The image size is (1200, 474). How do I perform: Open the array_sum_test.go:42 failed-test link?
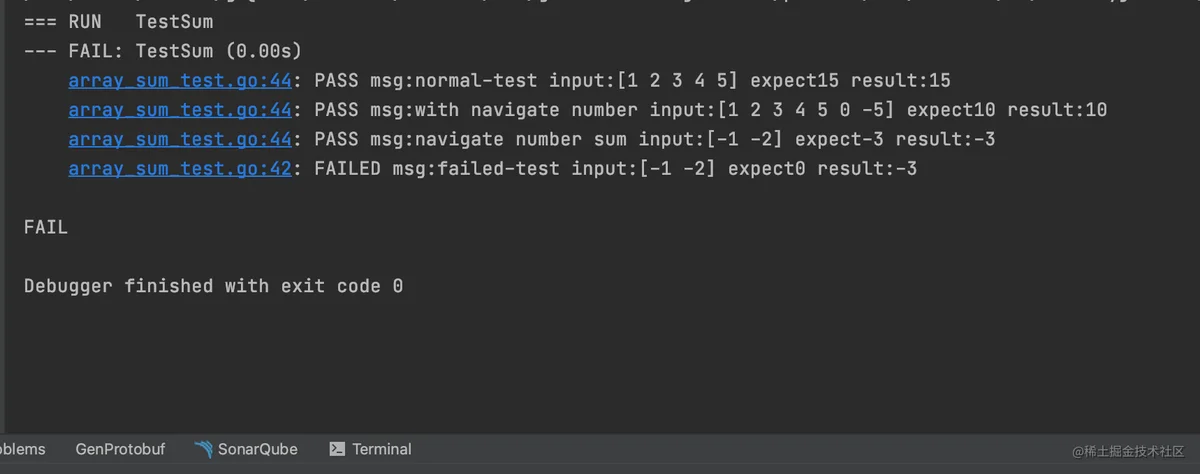click(x=180, y=169)
